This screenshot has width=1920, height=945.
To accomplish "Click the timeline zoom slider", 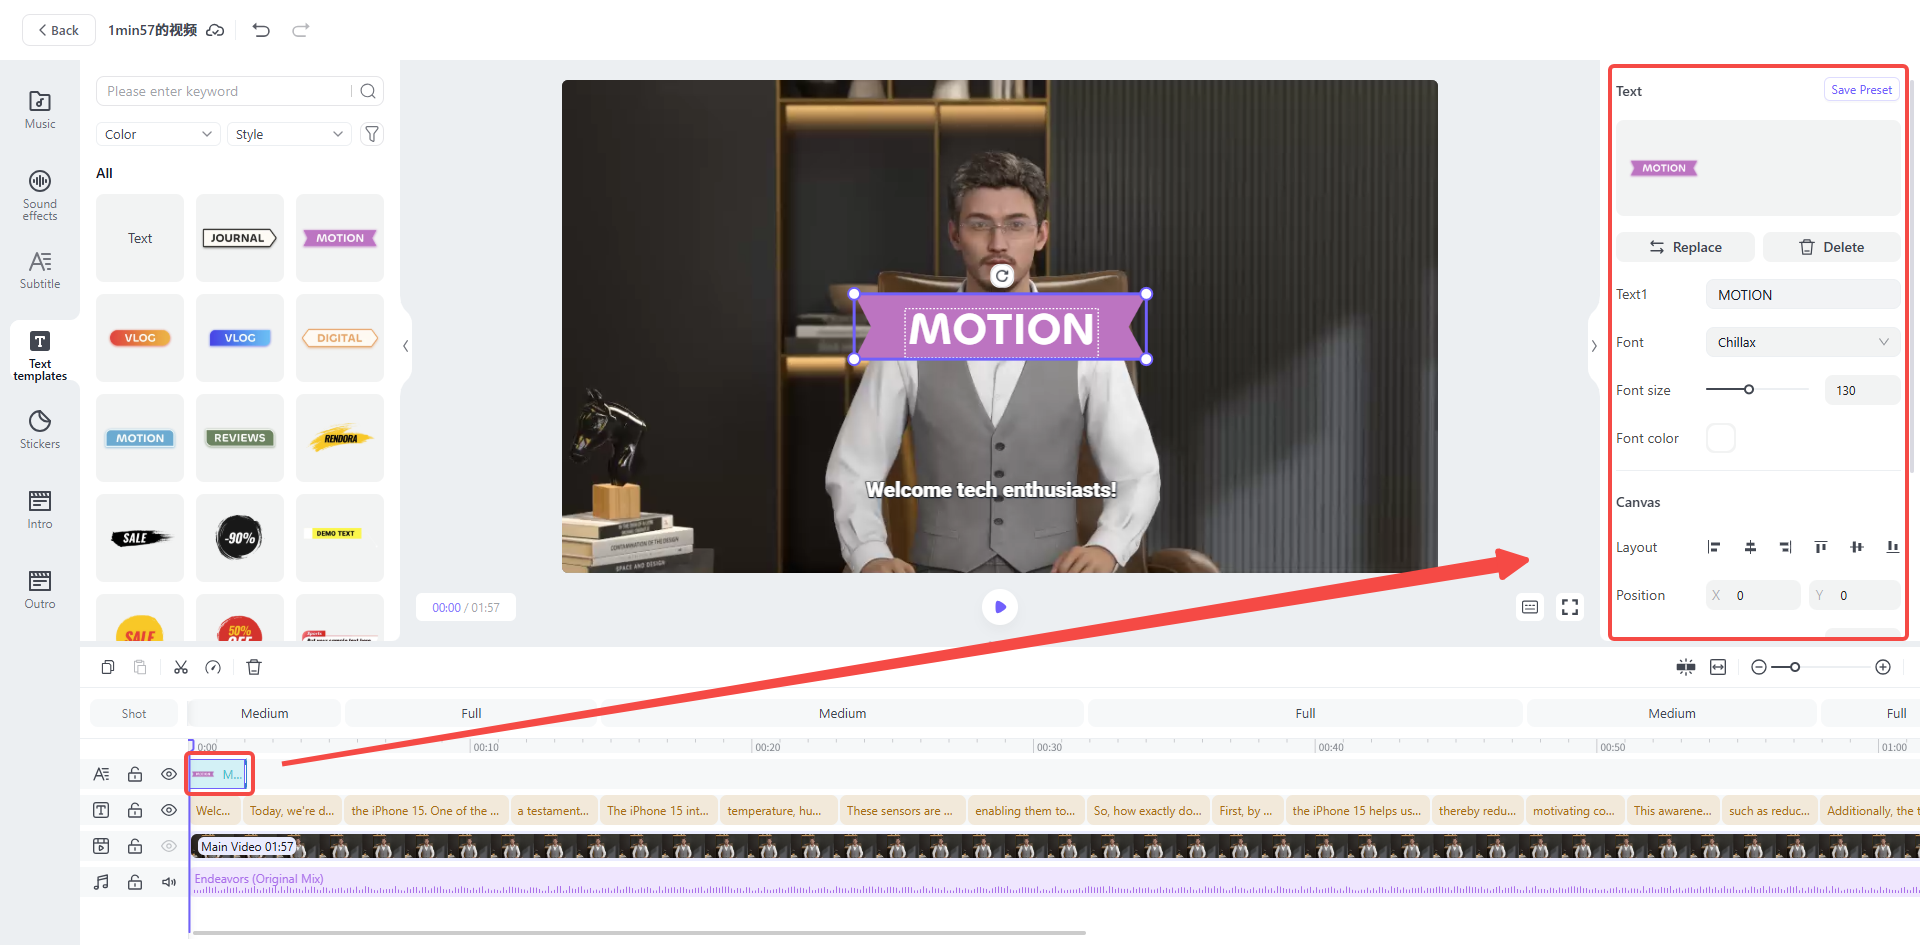I will point(1820,667).
